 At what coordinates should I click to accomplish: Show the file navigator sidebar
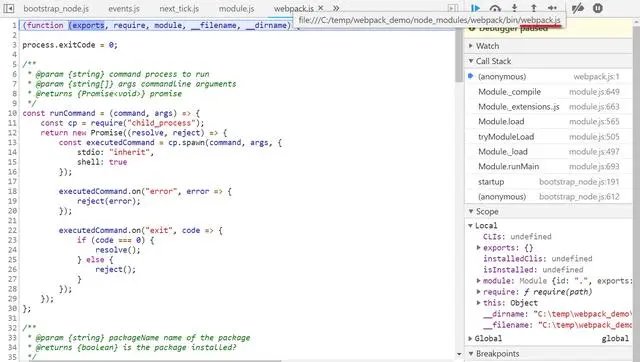(9, 8)
